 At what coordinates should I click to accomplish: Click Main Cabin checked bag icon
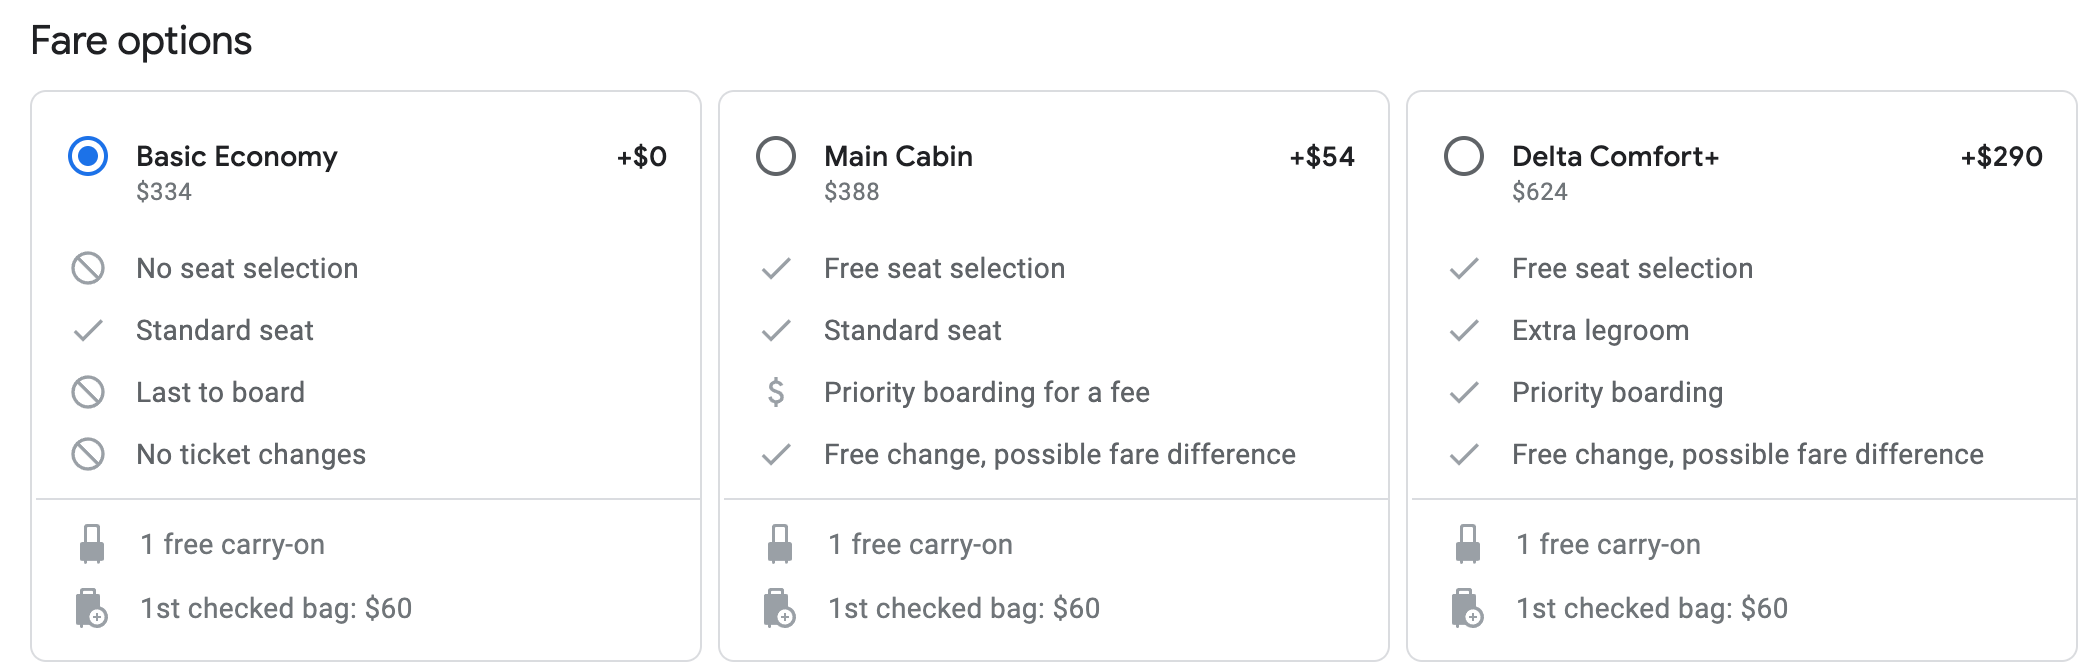(x=779, y=608)
